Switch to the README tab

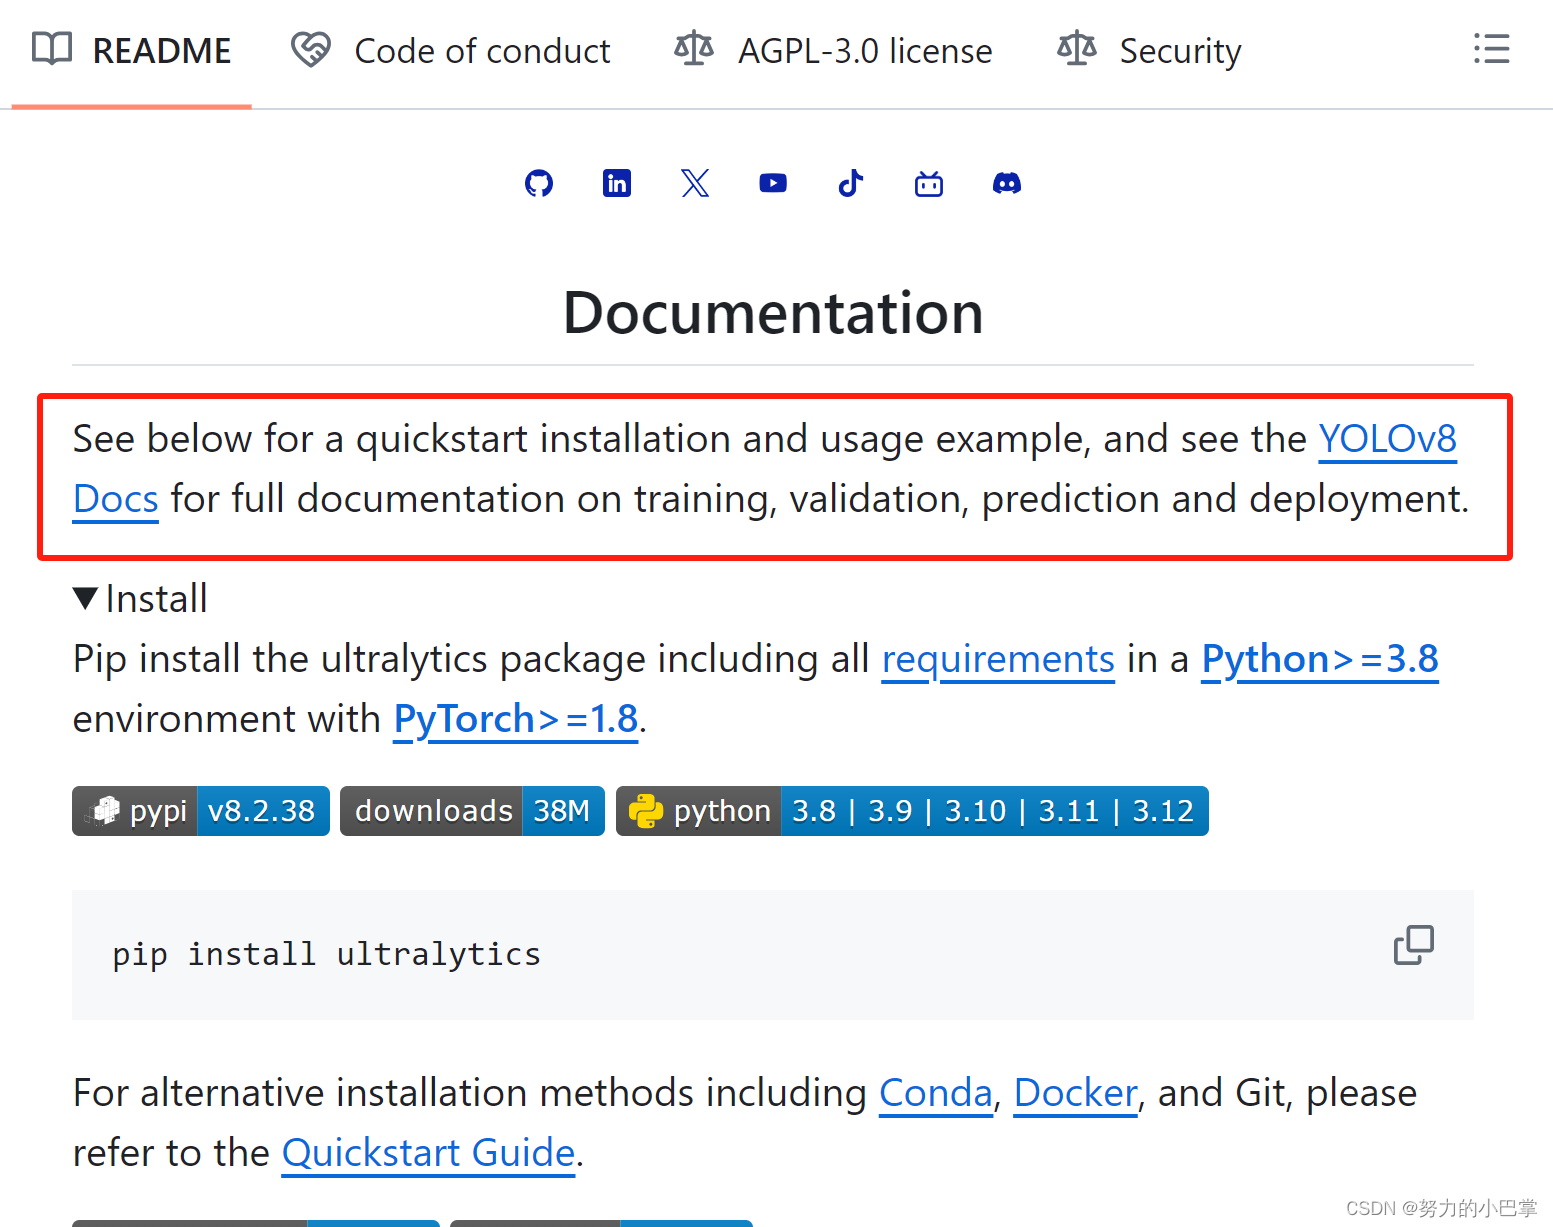click(131, 51)
